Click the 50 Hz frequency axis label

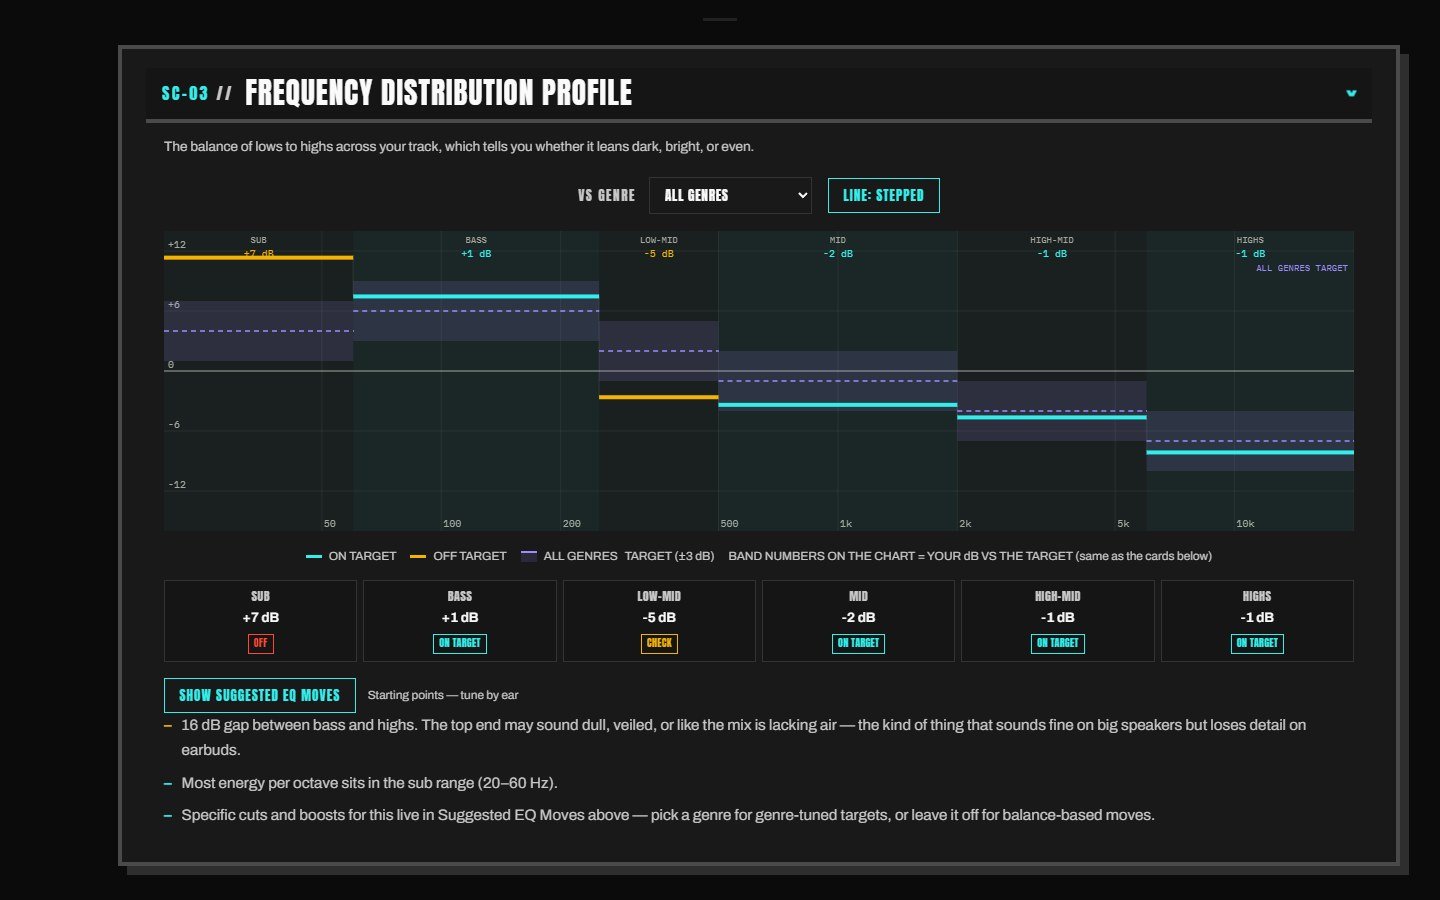pyautogui.click(x=330, y=524)
